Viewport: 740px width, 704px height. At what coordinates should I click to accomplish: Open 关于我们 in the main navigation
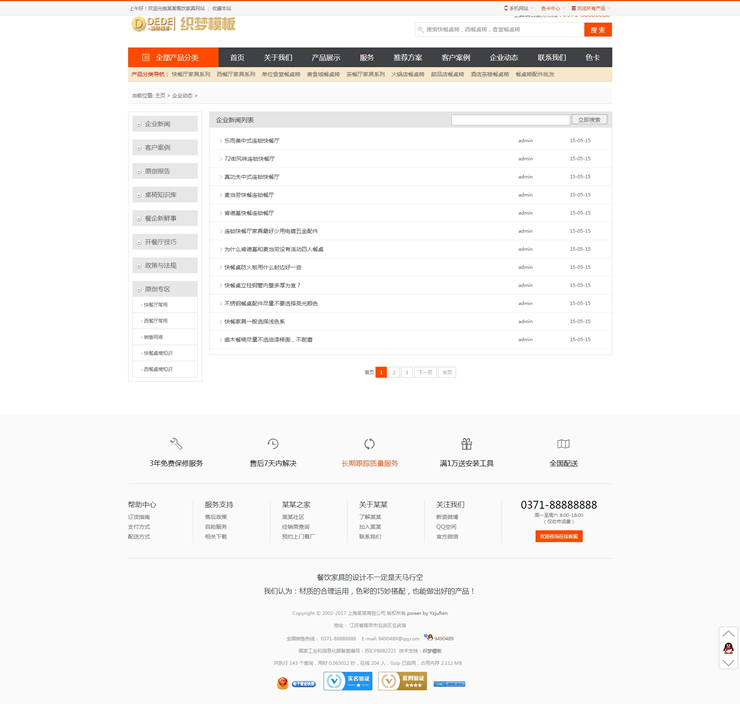click(x=278, y=58)
